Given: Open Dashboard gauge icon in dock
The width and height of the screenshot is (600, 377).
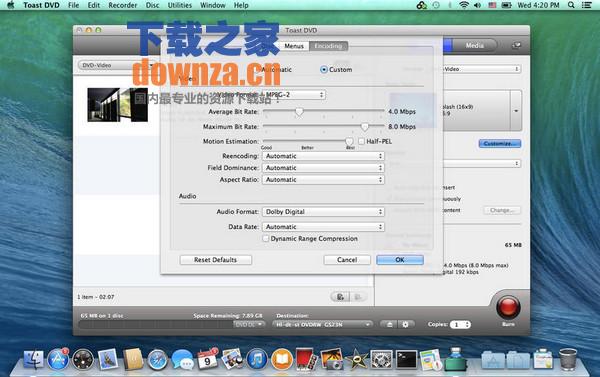Looking at the screenshot, I should pos(83,360).
